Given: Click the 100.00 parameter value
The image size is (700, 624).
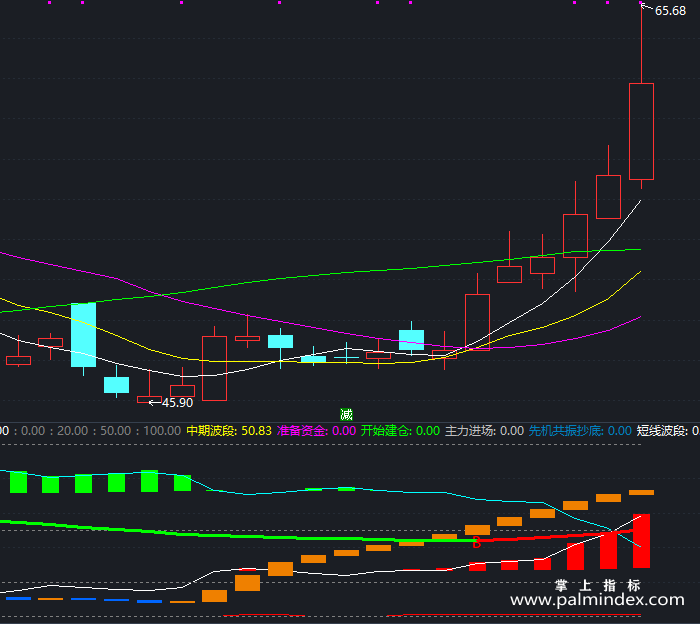Looking at the screenshot, I should tap(162, 431).
